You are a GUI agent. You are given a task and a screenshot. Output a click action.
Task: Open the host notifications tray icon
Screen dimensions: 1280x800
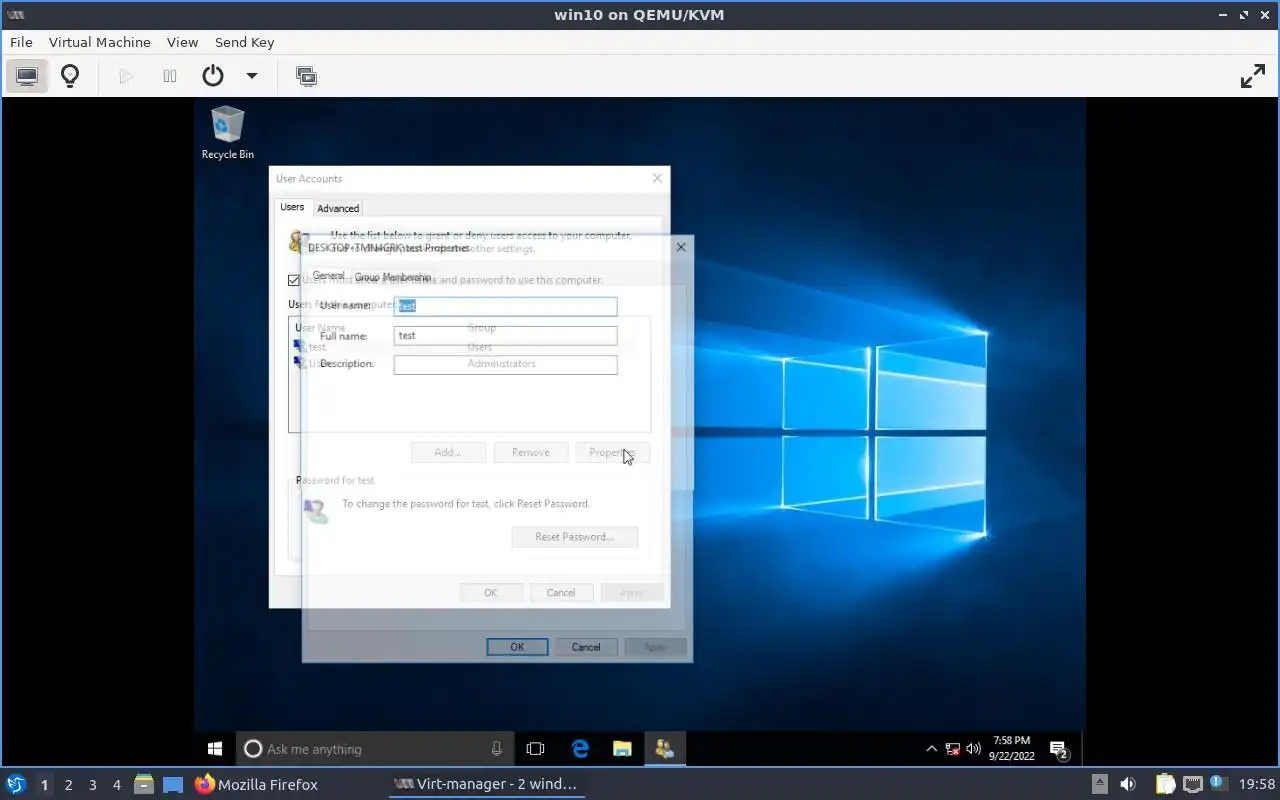pos(1218,784)
